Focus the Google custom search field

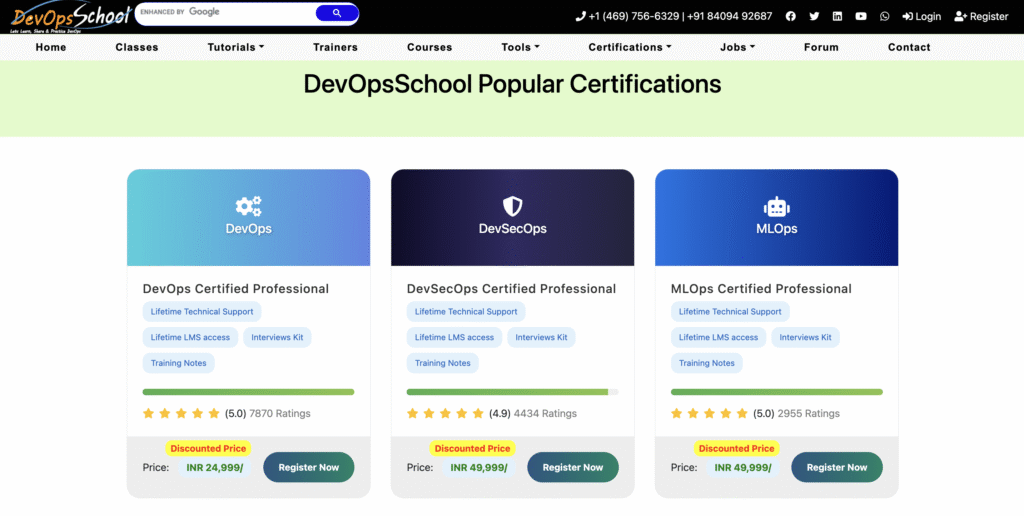pos(225,12)
